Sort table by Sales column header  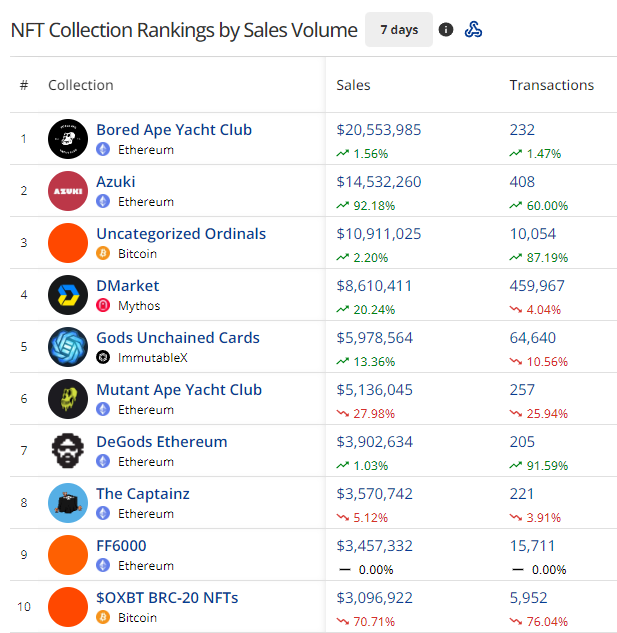click(x=353, y=85)
